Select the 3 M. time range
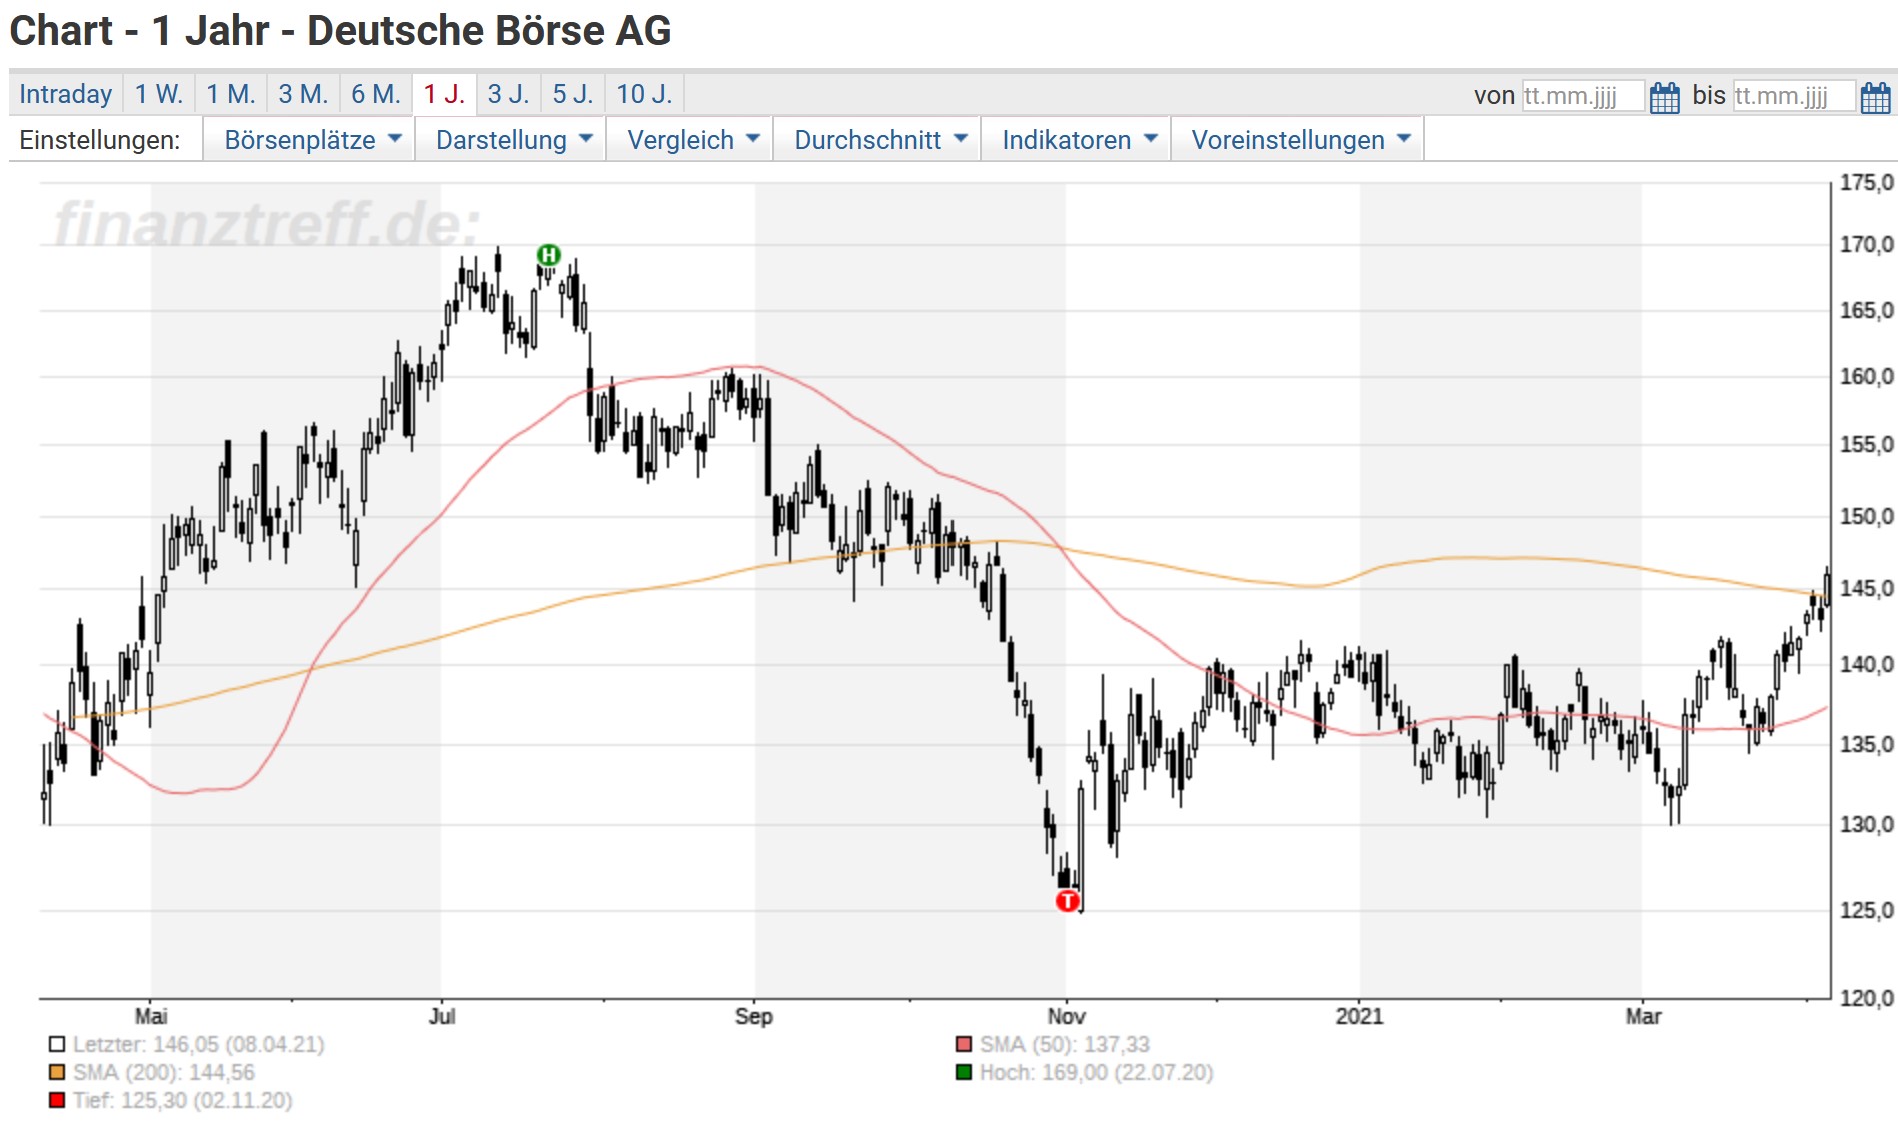This screenshot has height=1122, width=1898. 303,94
